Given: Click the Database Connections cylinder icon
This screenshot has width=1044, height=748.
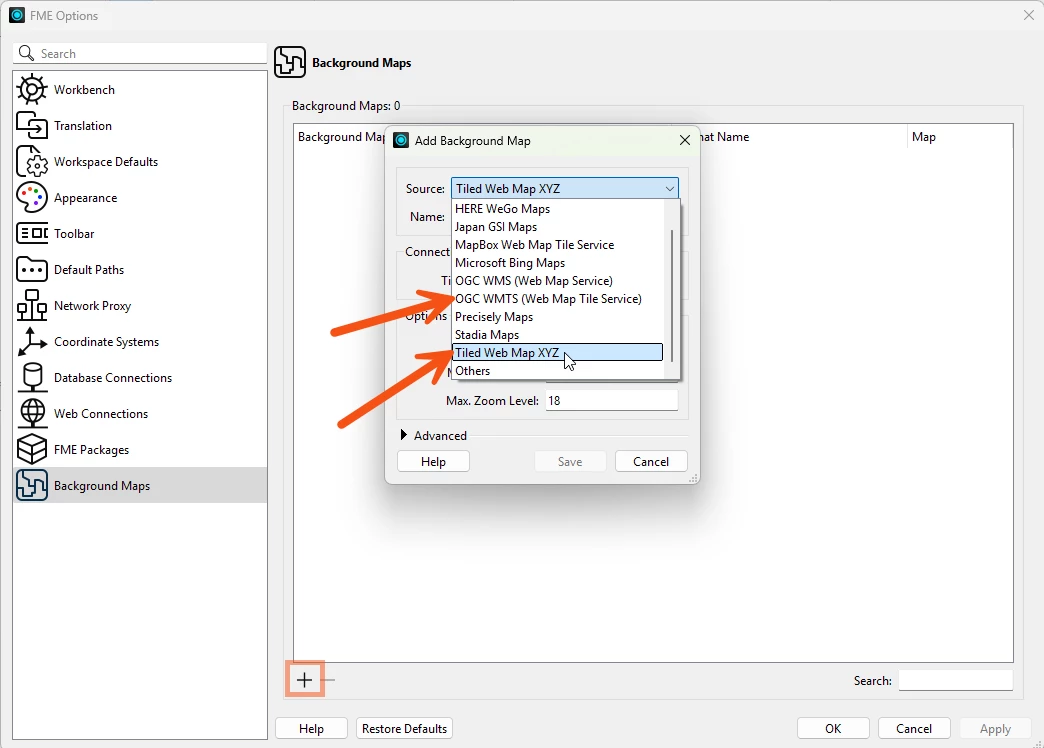Looking at the screenshot, I should [32, 377].
